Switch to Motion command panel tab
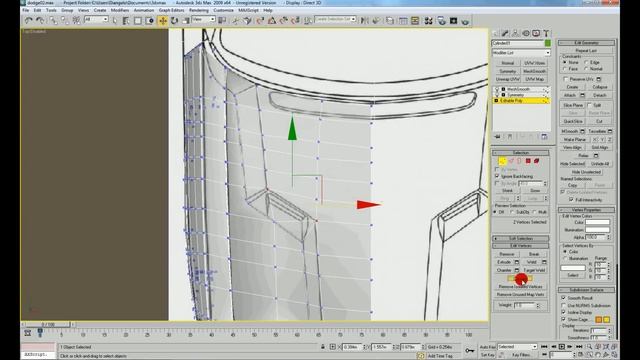This screenshot has width=640, height=360. tap(526, 33)
